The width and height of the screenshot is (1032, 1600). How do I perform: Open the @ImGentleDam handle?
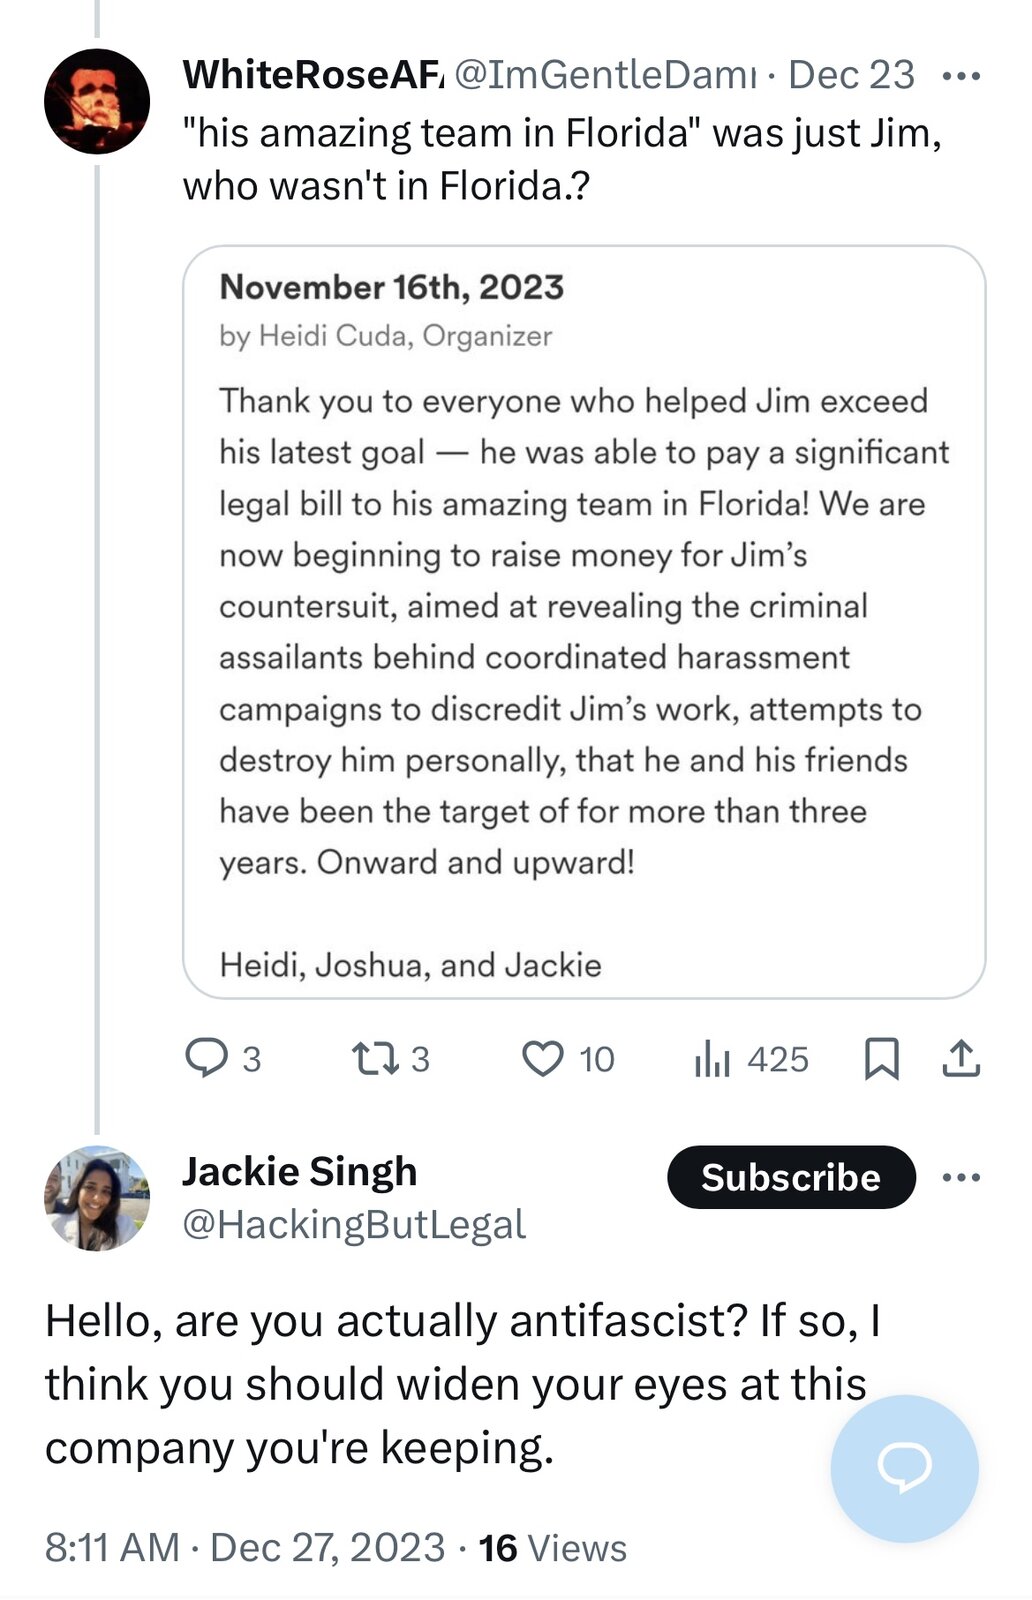tap(605, 75)
